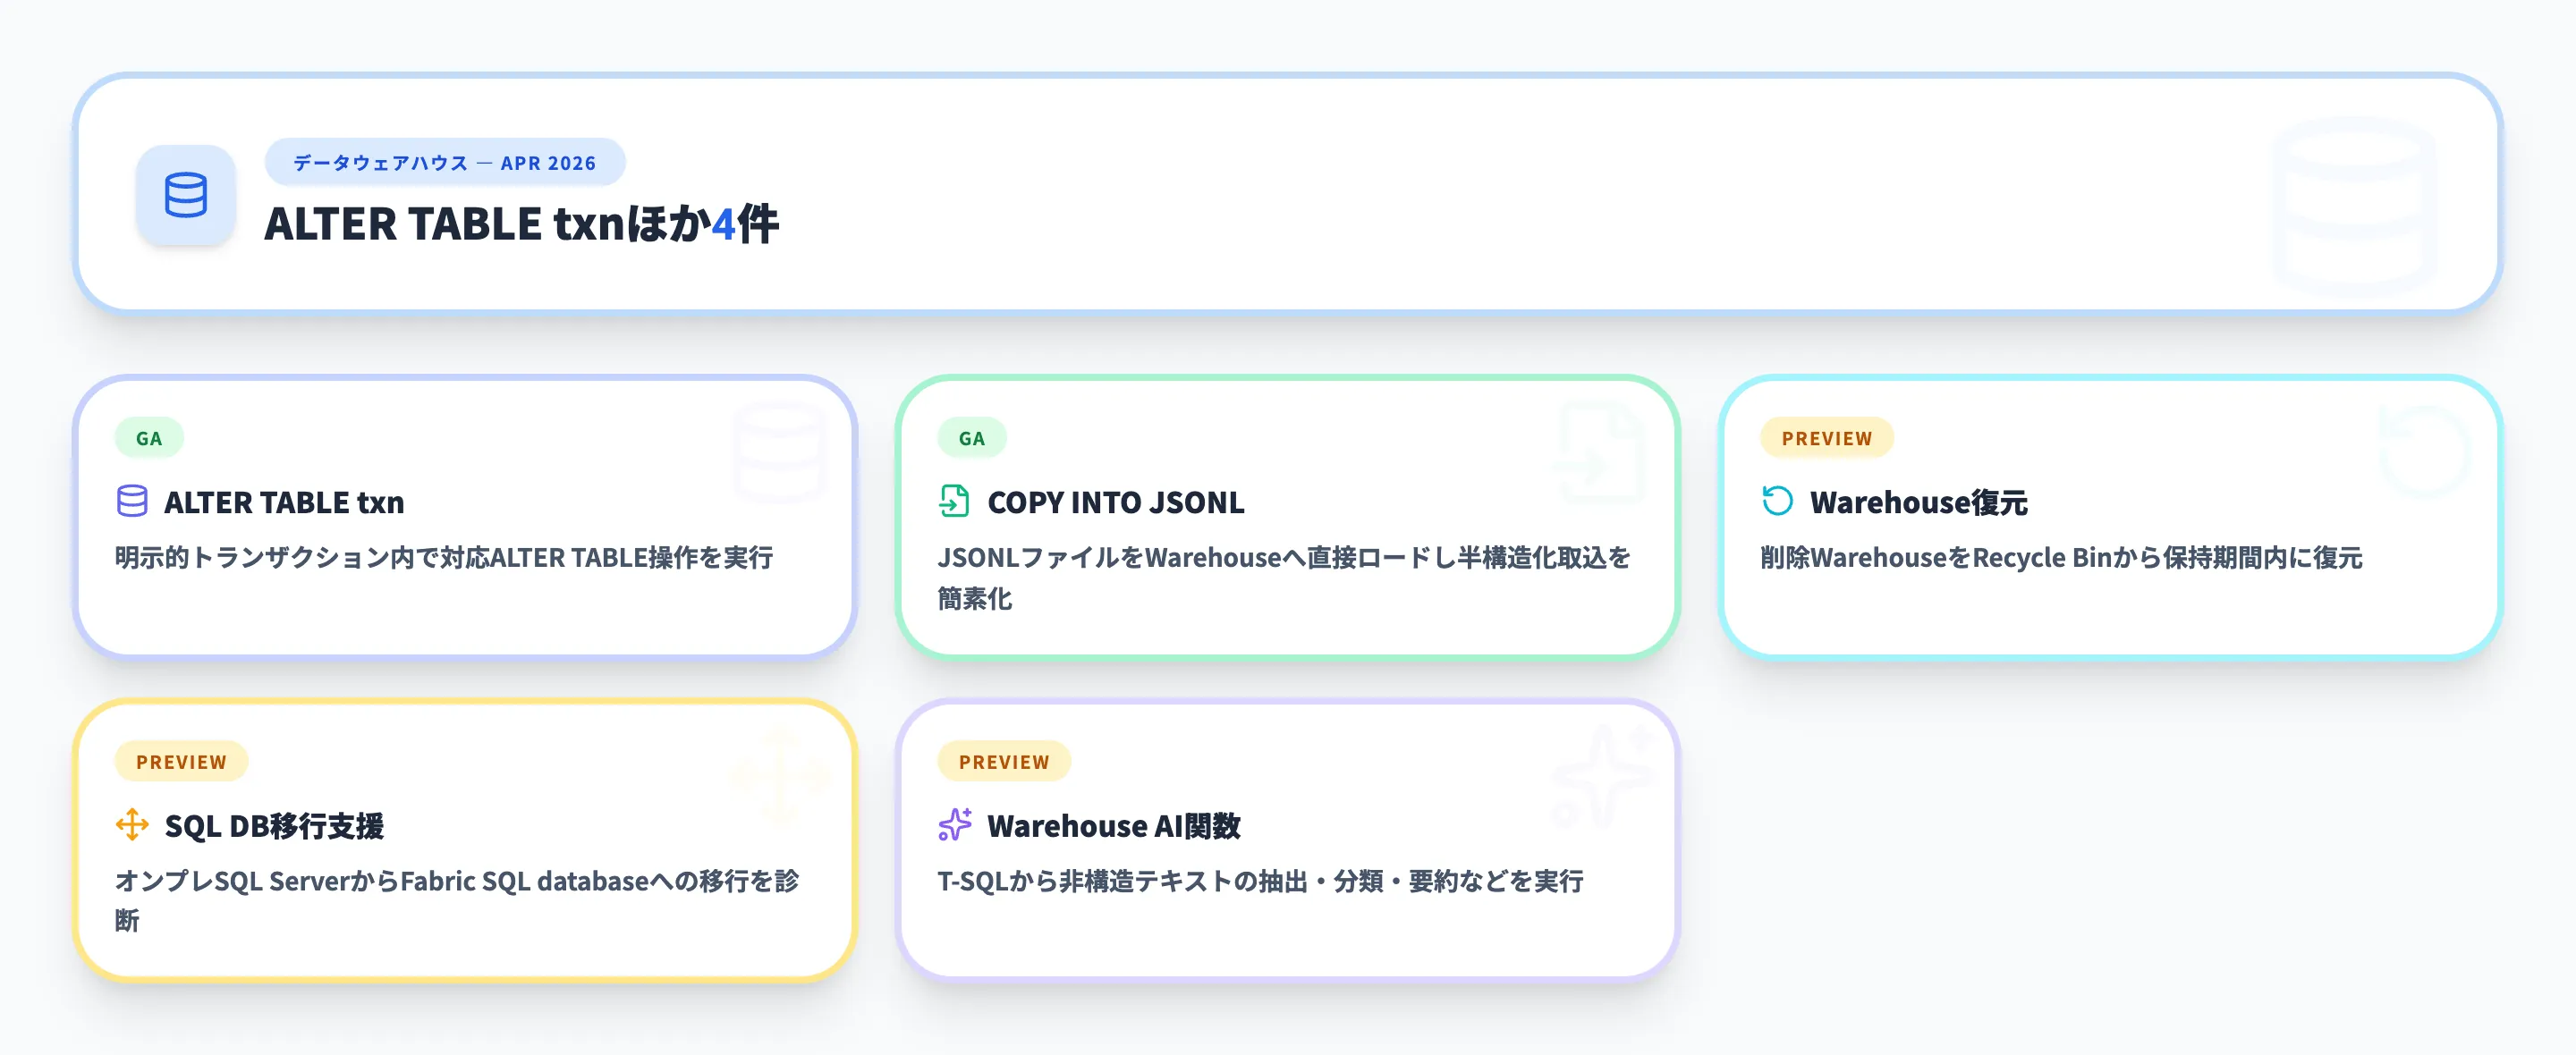Open the Warehouse AI関数 card title
The image size is (2576, 1055).
pyautogui.click(x=1114, y=826)
